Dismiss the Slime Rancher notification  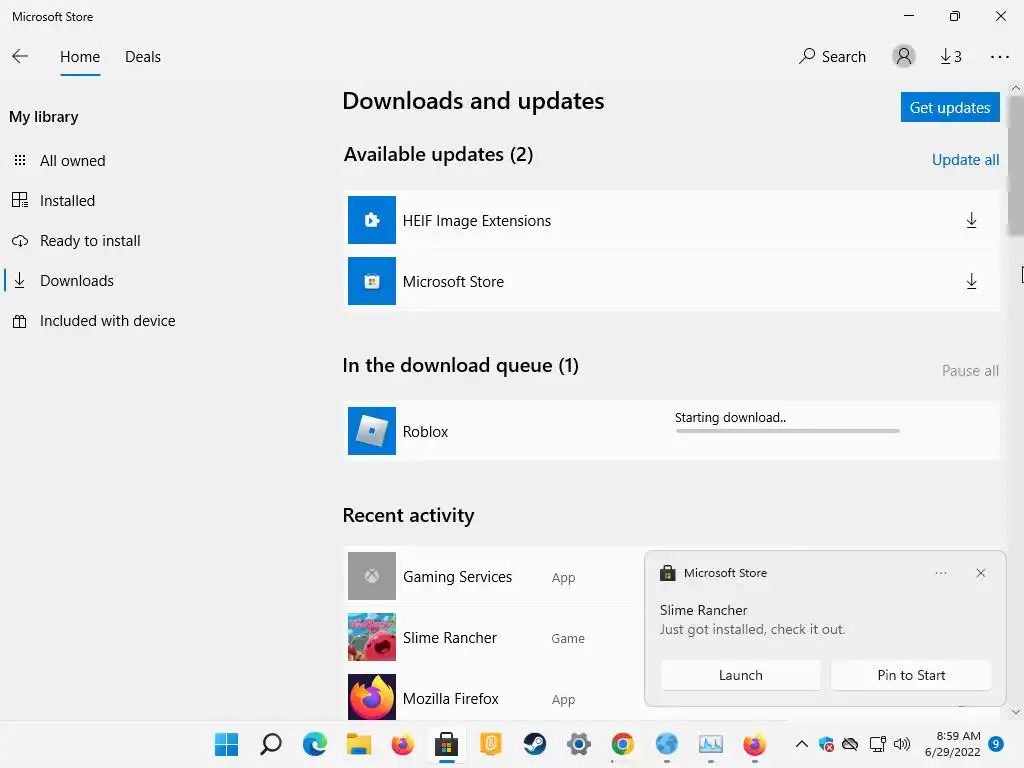980,573
